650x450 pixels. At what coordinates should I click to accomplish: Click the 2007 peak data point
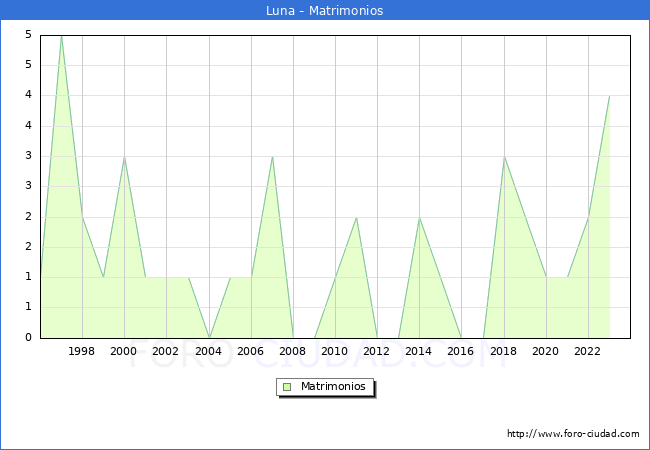(x=272, y=157)
